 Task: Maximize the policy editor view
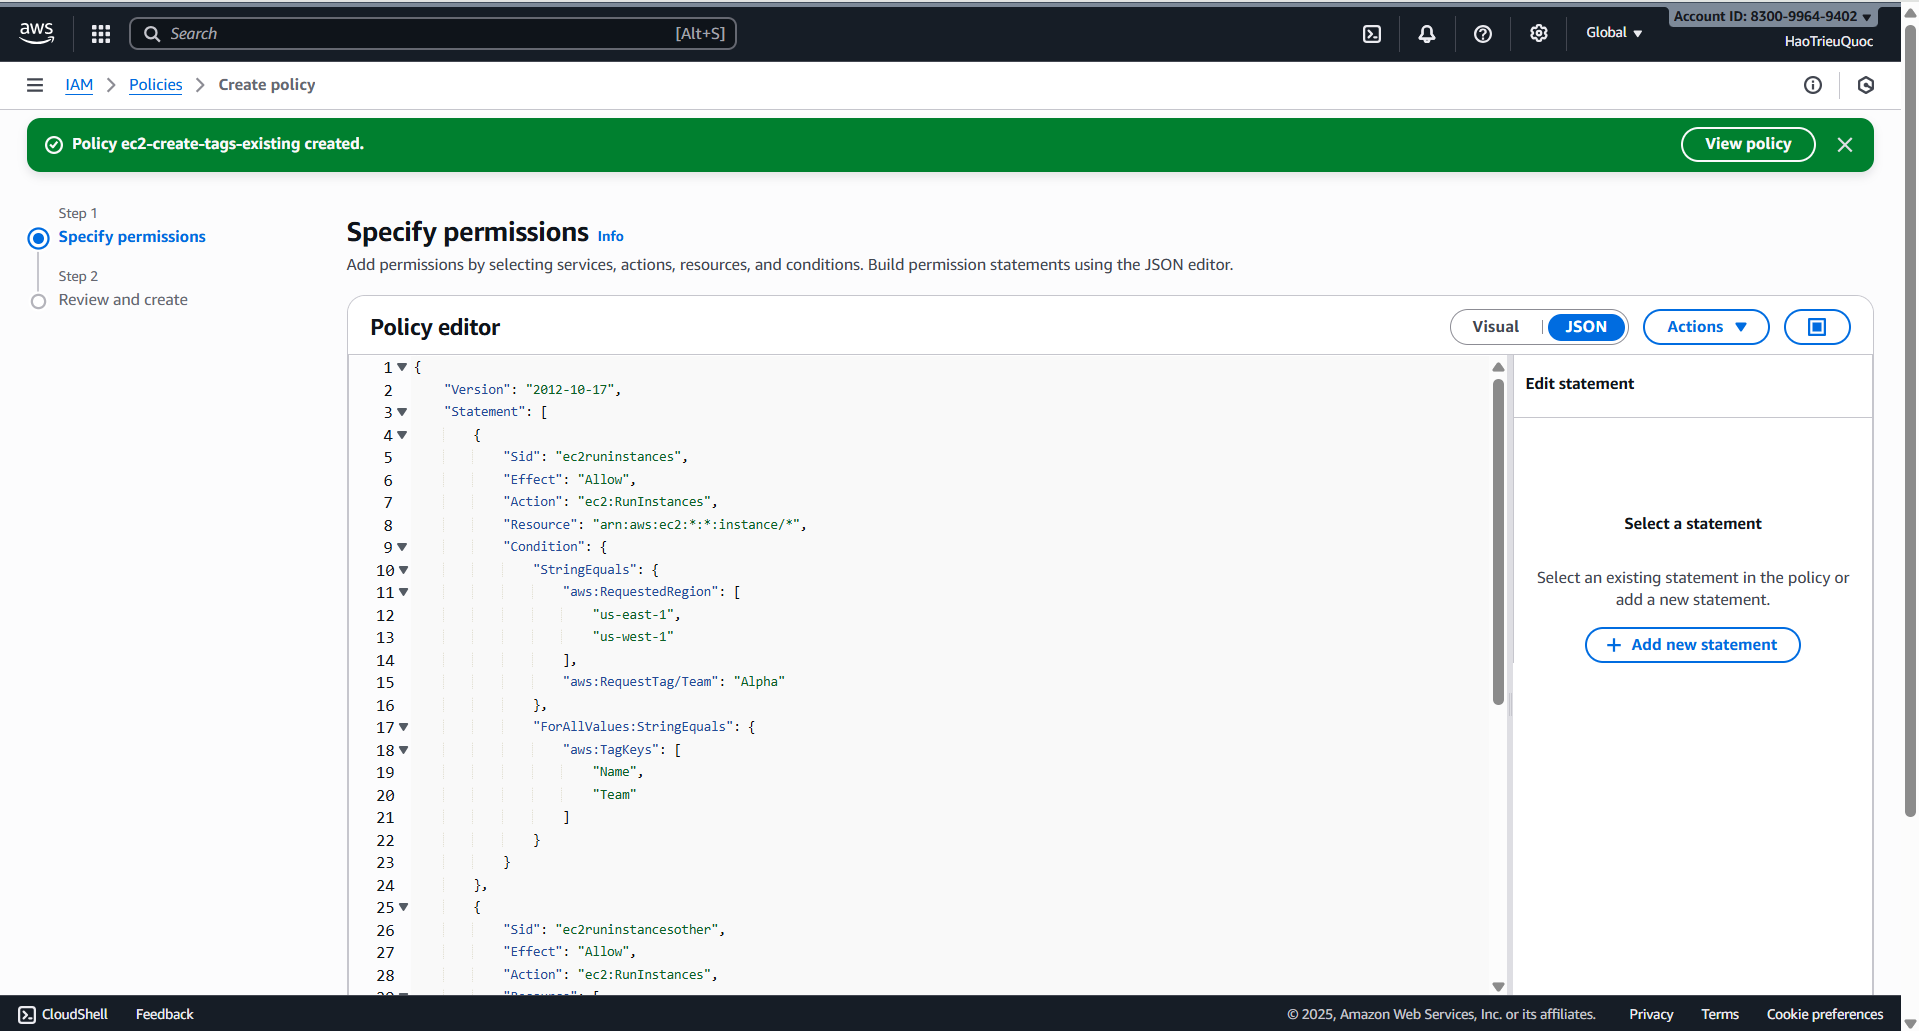tap(1816, 326)
